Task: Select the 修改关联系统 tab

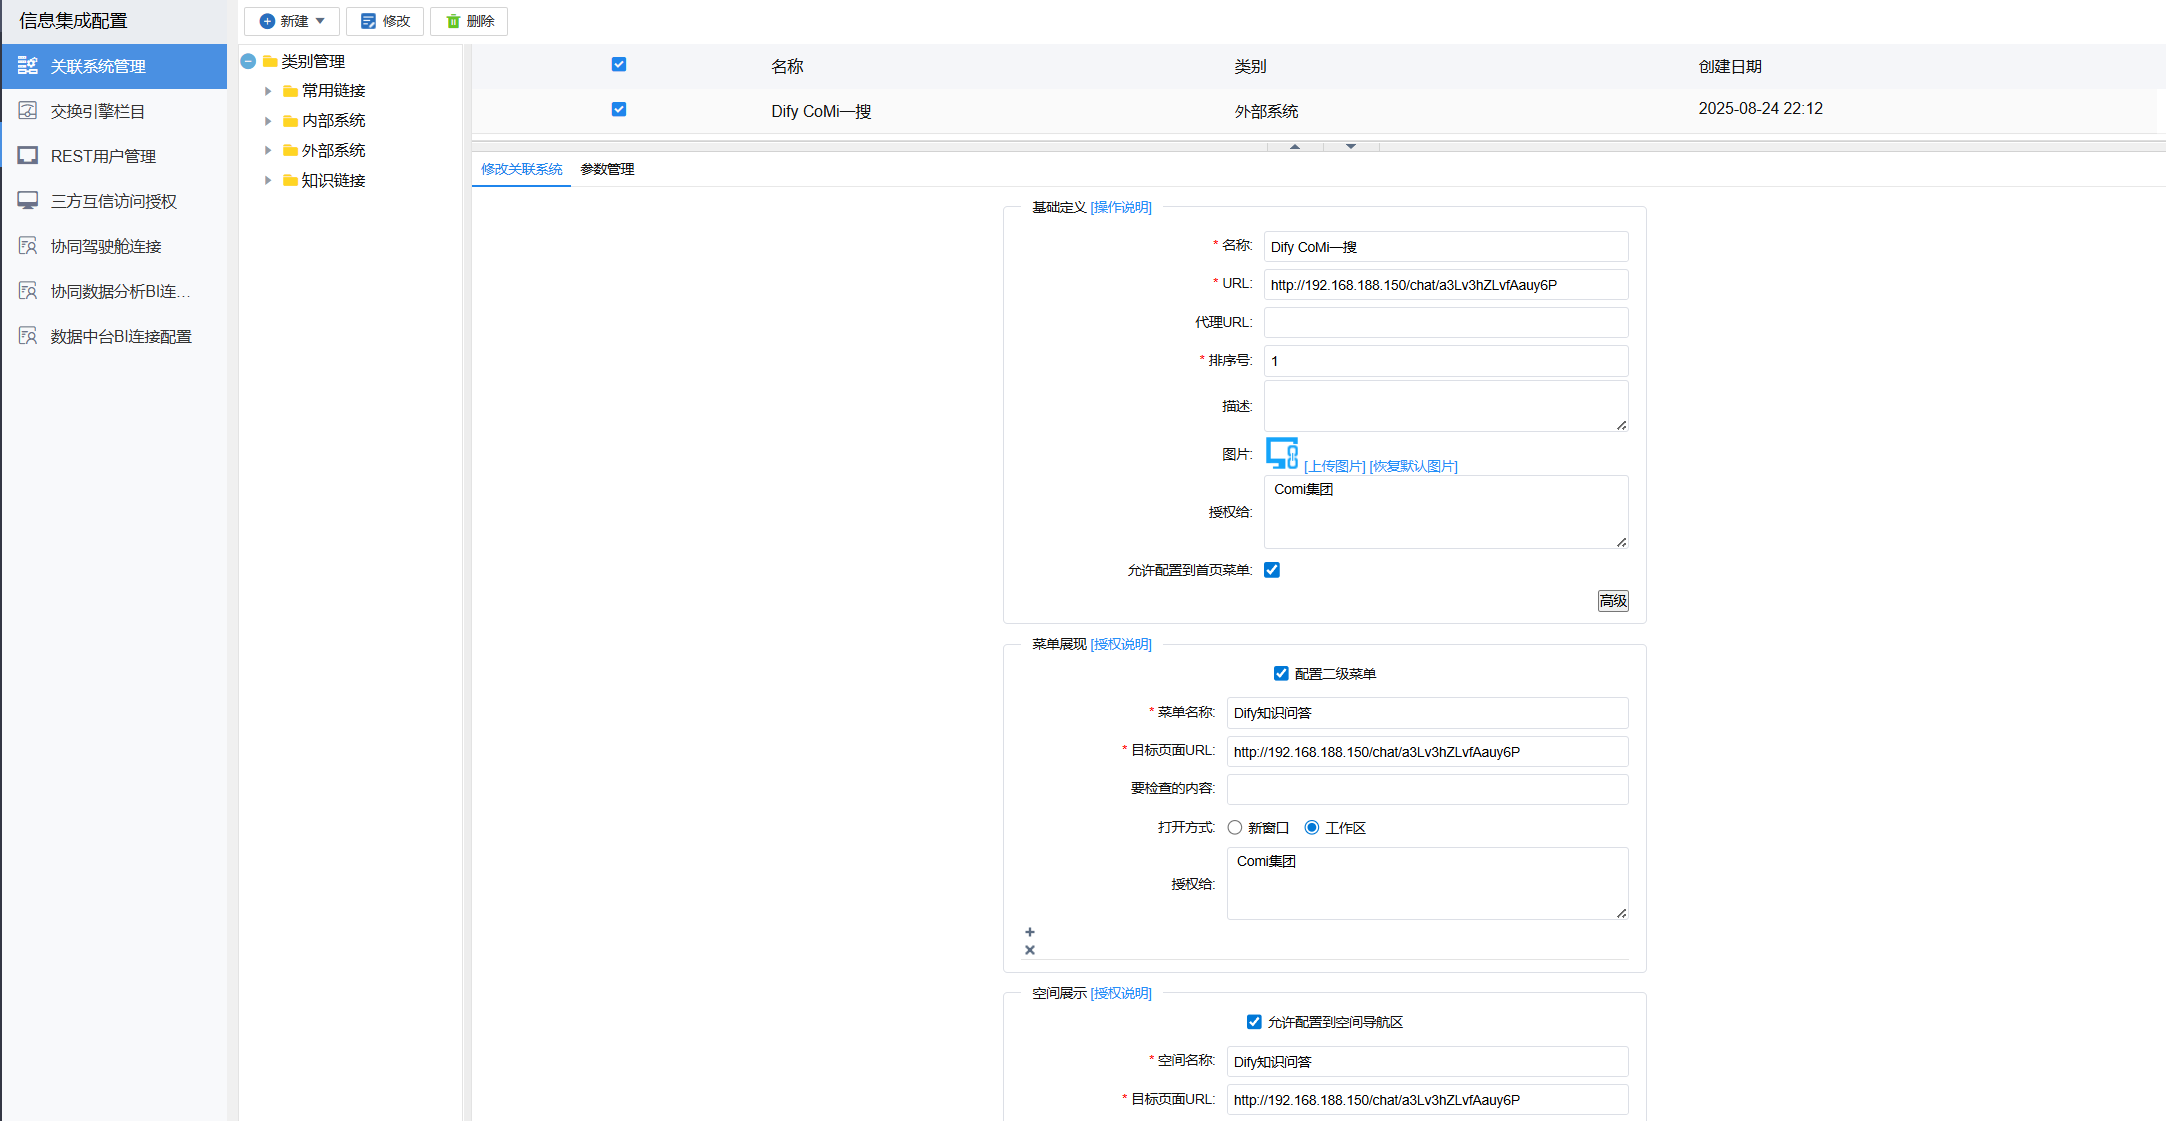Action: pyautogui.click(x=521, y=169)
